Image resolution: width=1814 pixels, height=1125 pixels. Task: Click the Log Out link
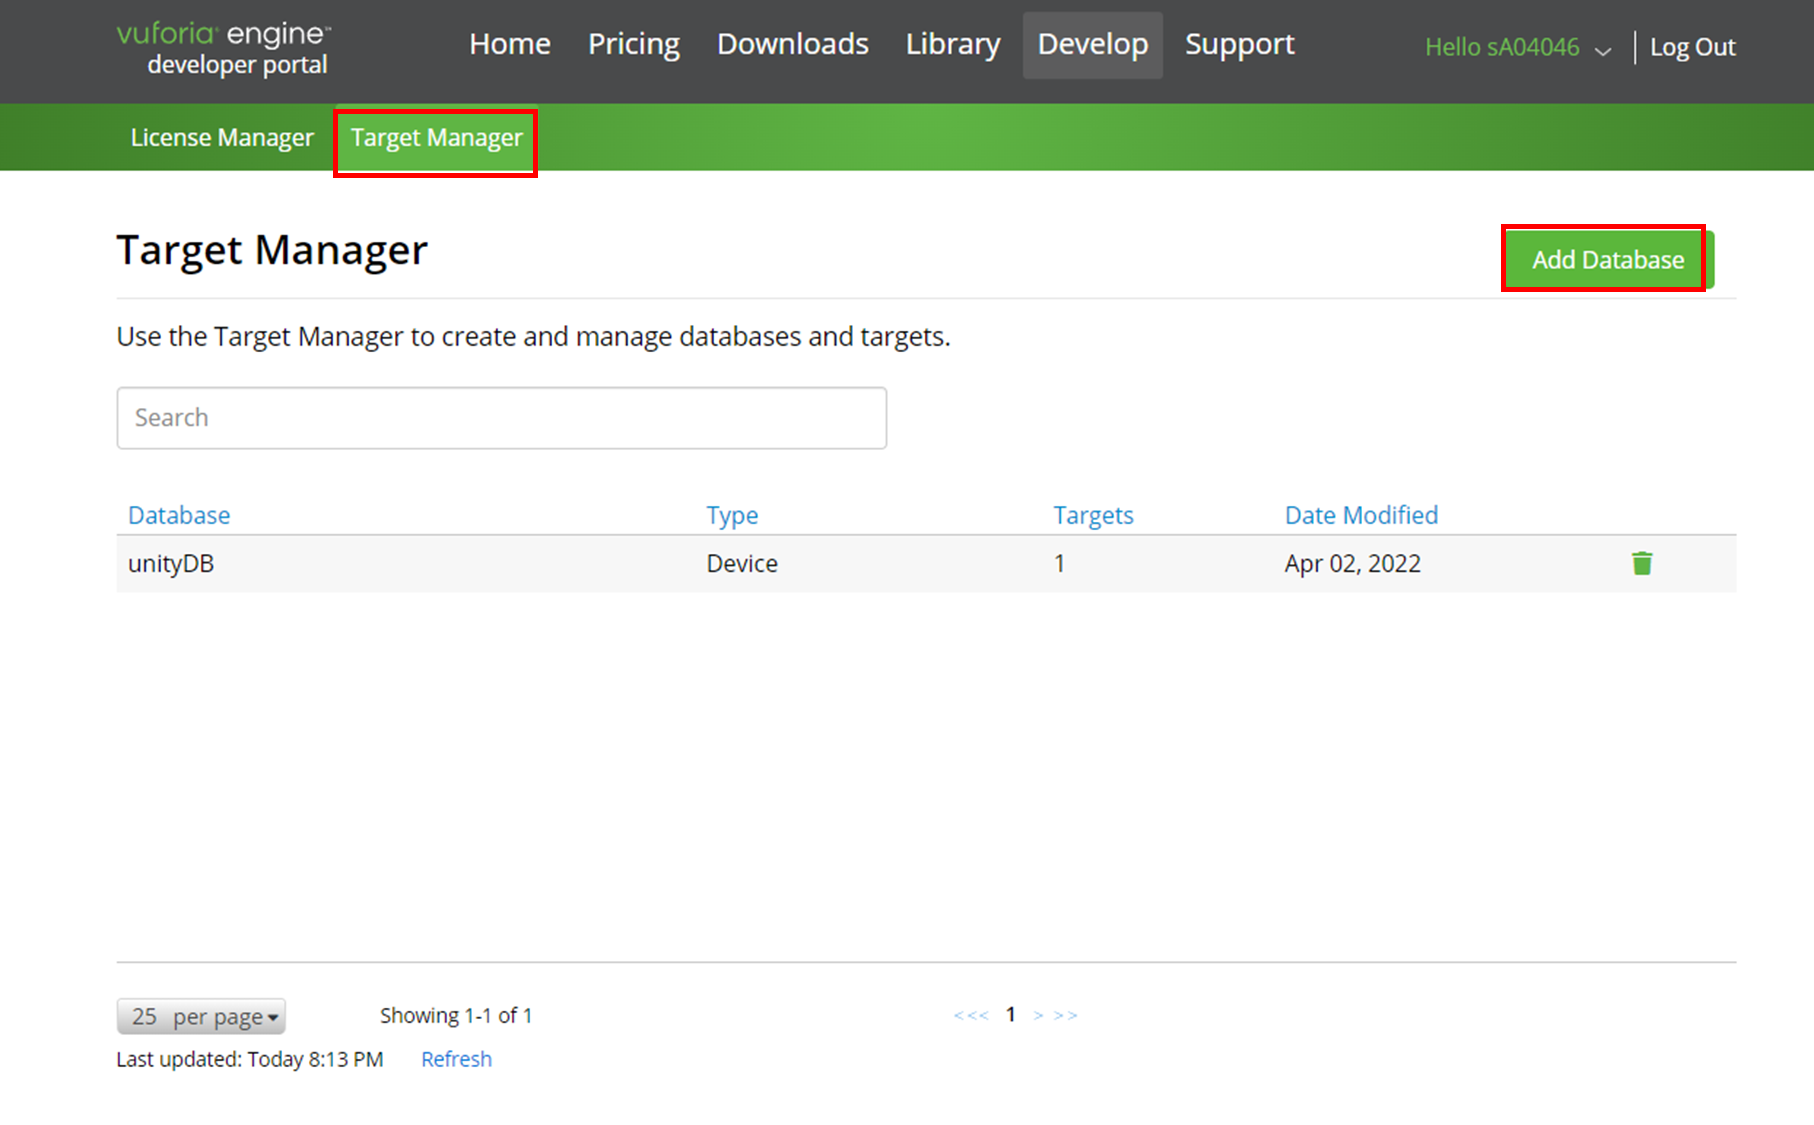[1692, 47]
